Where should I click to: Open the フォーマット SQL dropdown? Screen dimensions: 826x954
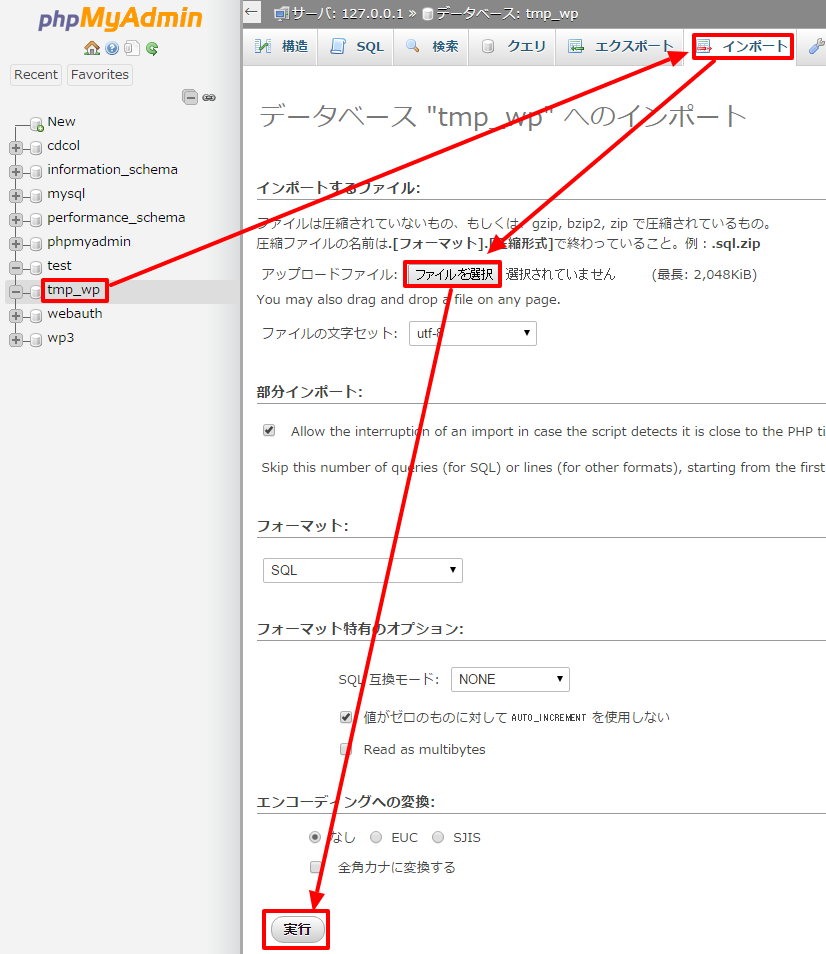[x=363, y=570]
